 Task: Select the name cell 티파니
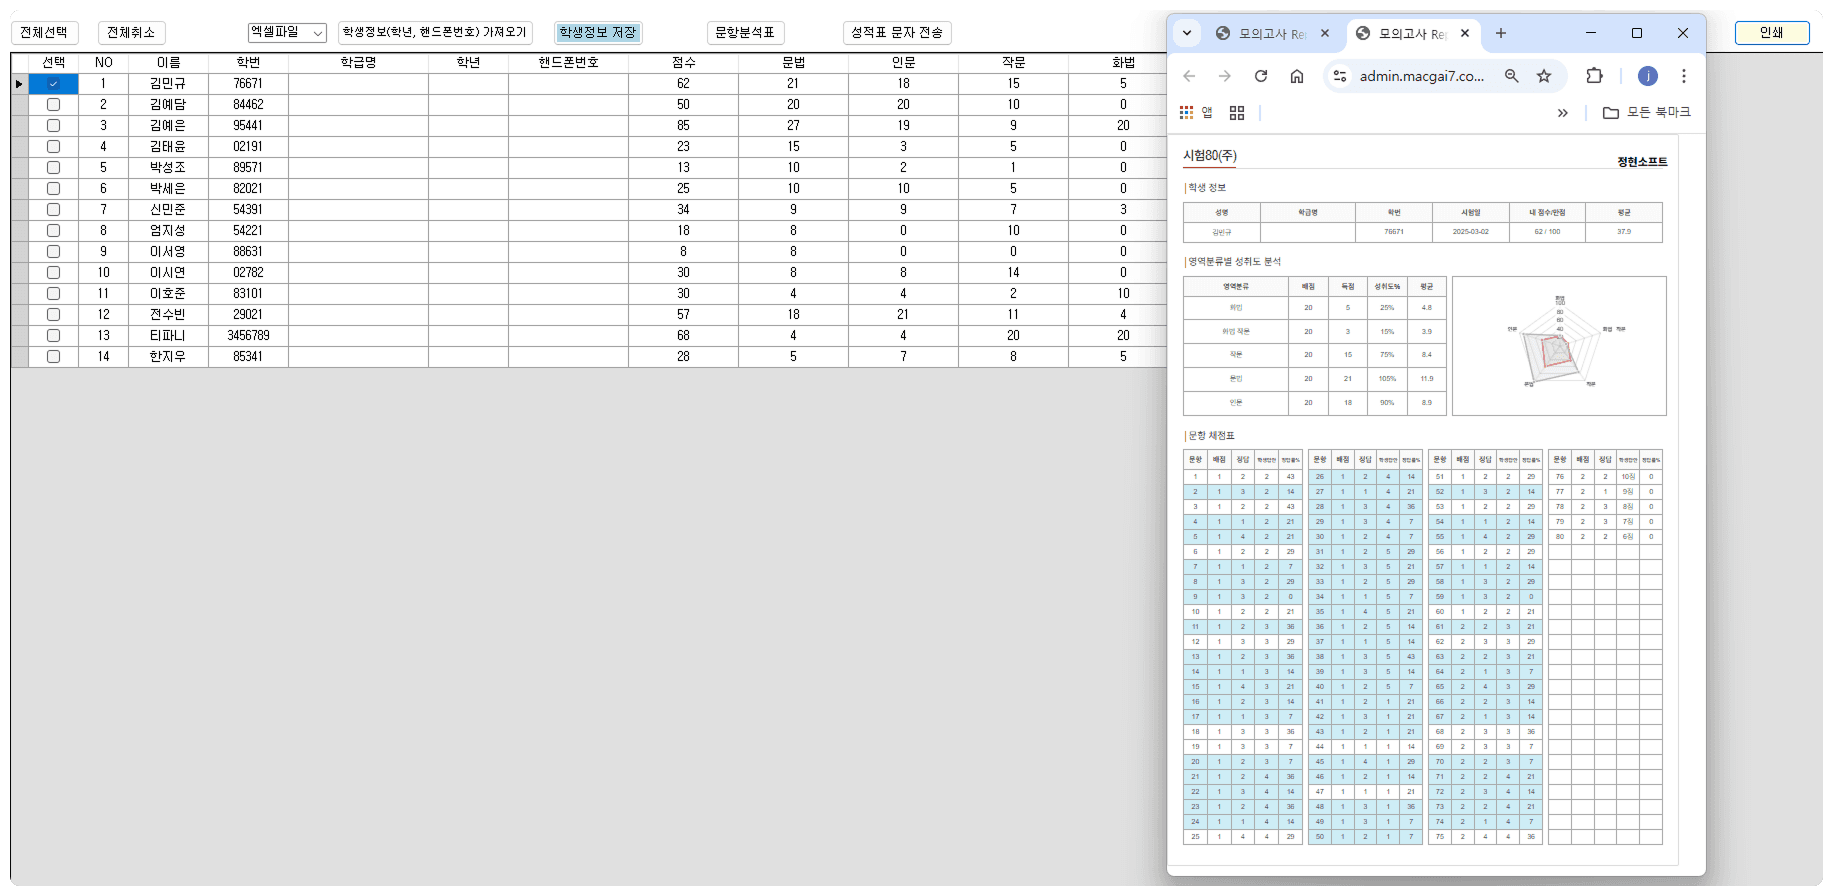click(x=168, y=336)
